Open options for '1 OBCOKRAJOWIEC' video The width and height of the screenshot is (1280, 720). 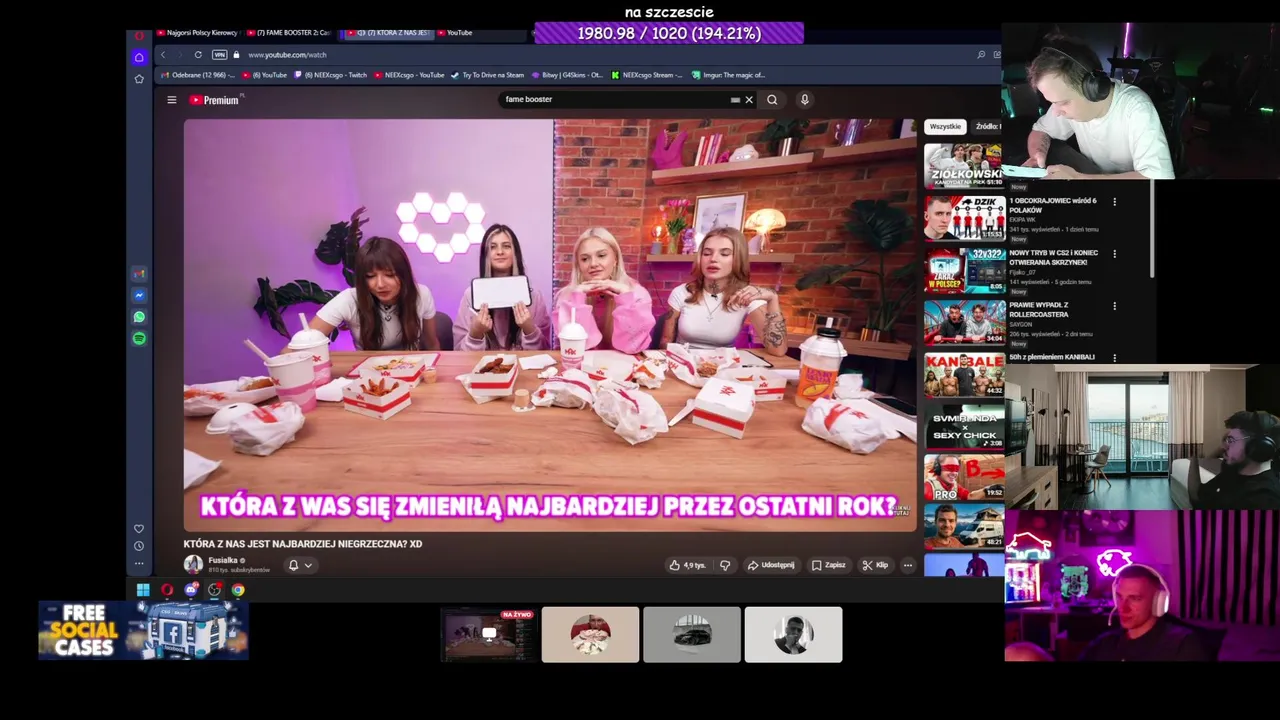1114,201
